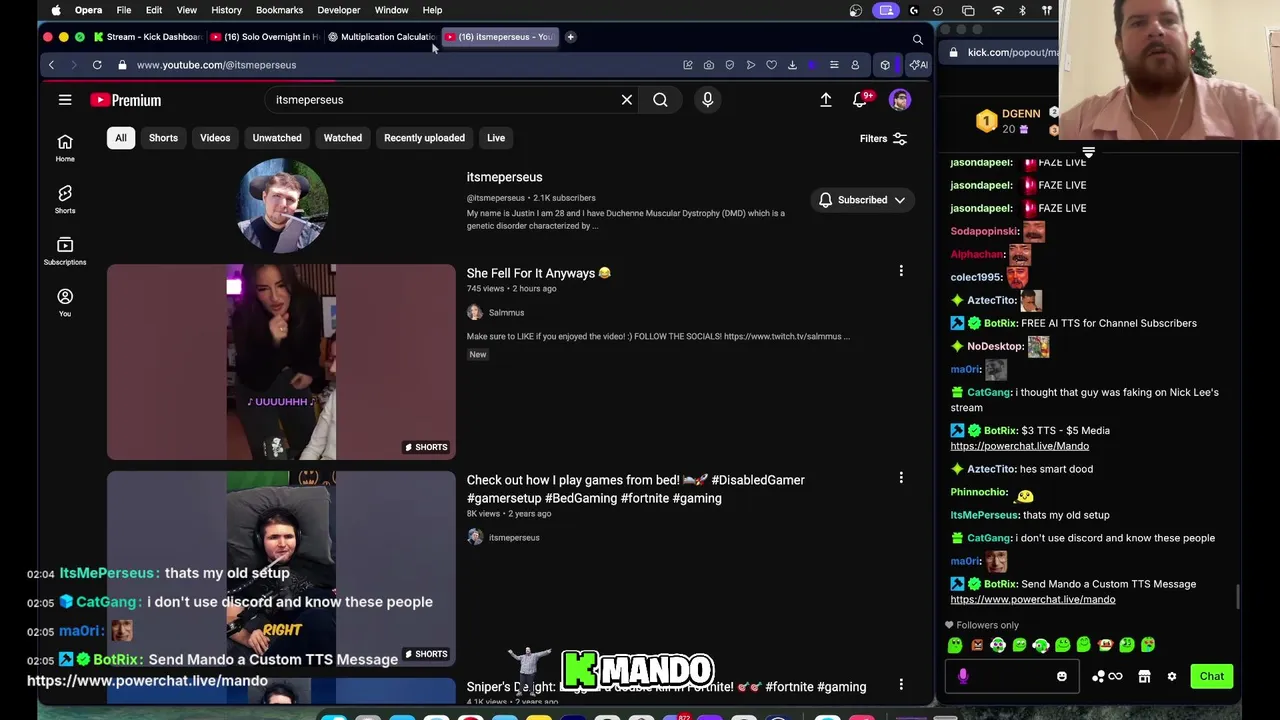Open Opera AI Aria button
1280x720 pixels.
(918, 65)
